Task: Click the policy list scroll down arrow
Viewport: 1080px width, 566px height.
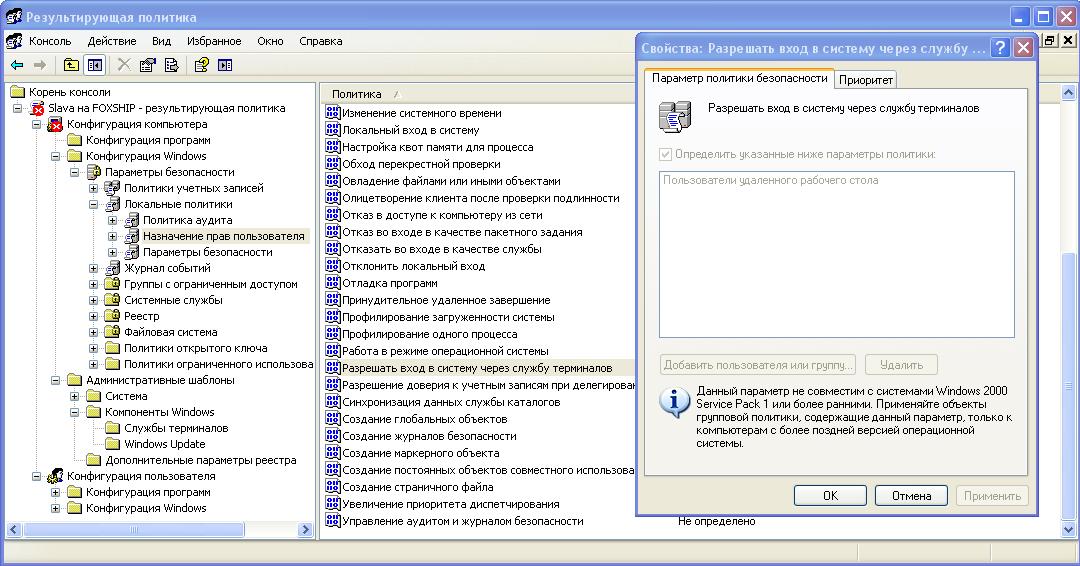Action: tap(1068, 530)
